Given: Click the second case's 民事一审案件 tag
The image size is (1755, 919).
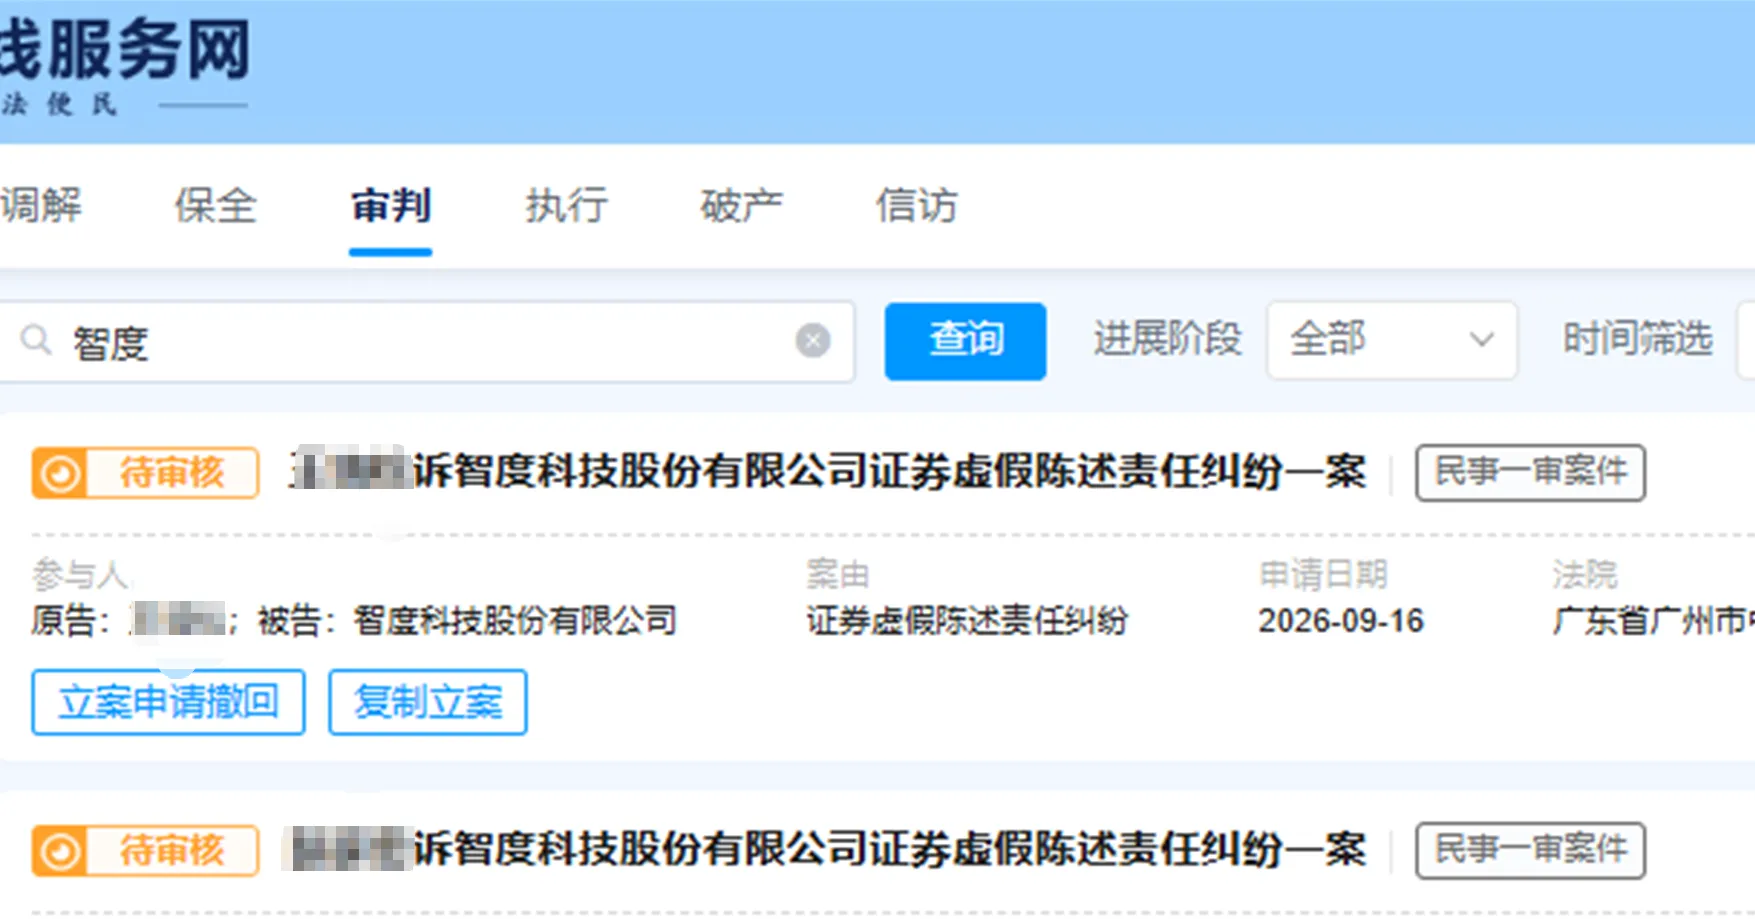Looking at the screenshot, I should pyautogui.click(x=1530, y=850).
